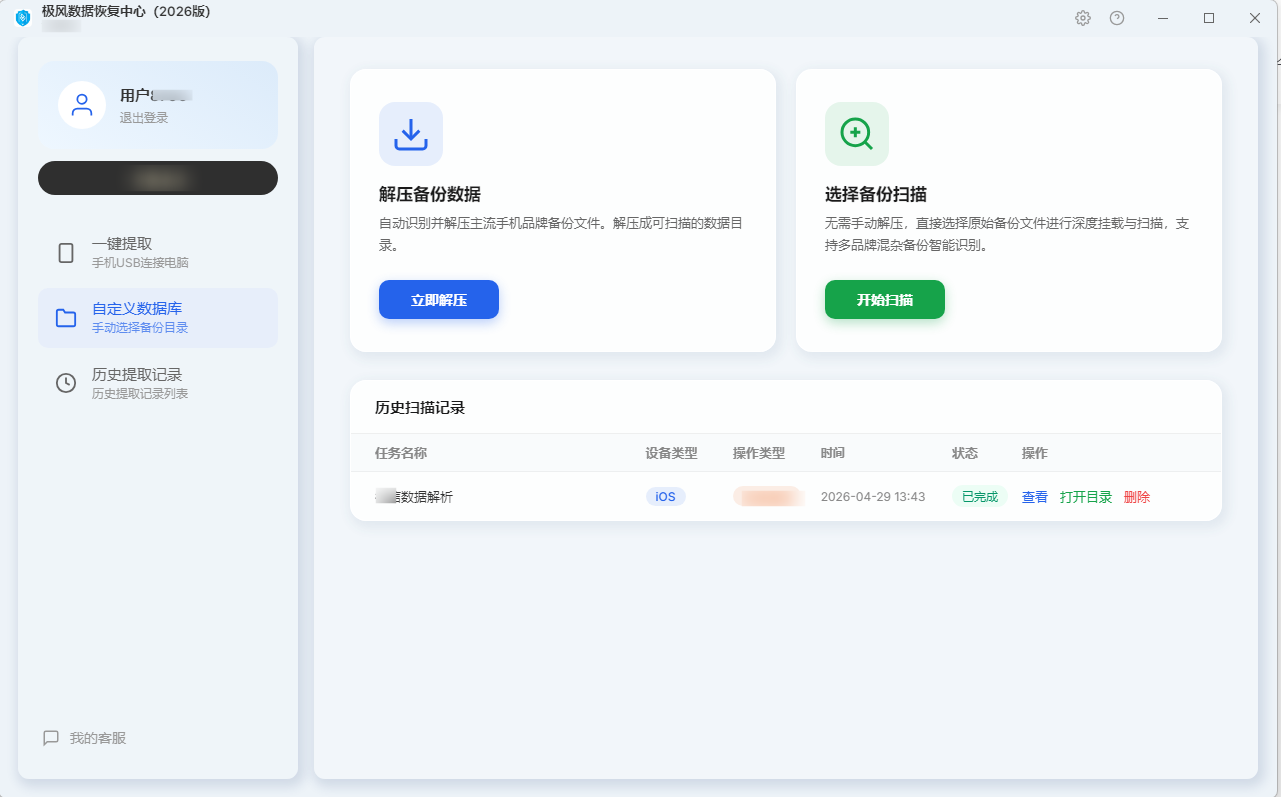The width and height of the screenshot is (1281, 797).
Task: Click the iOS device type badge
Action: coord(666,497)
